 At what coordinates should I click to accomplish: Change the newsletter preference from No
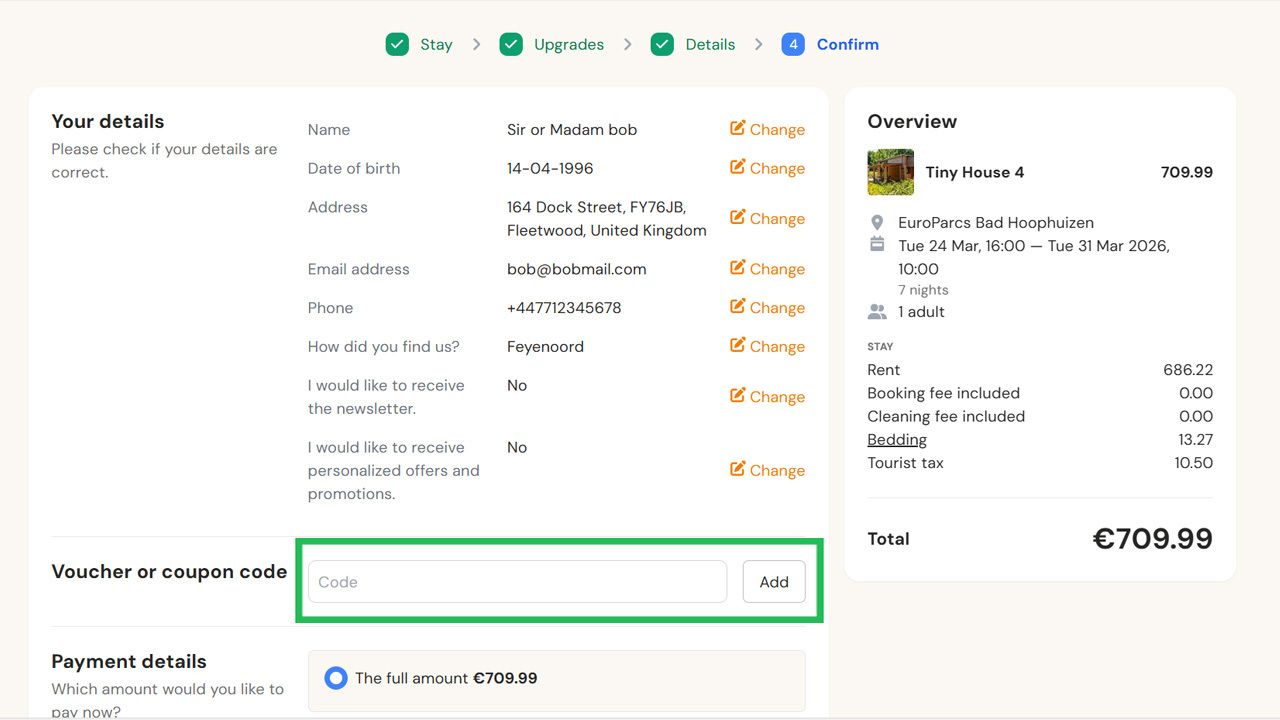(766, 396)
